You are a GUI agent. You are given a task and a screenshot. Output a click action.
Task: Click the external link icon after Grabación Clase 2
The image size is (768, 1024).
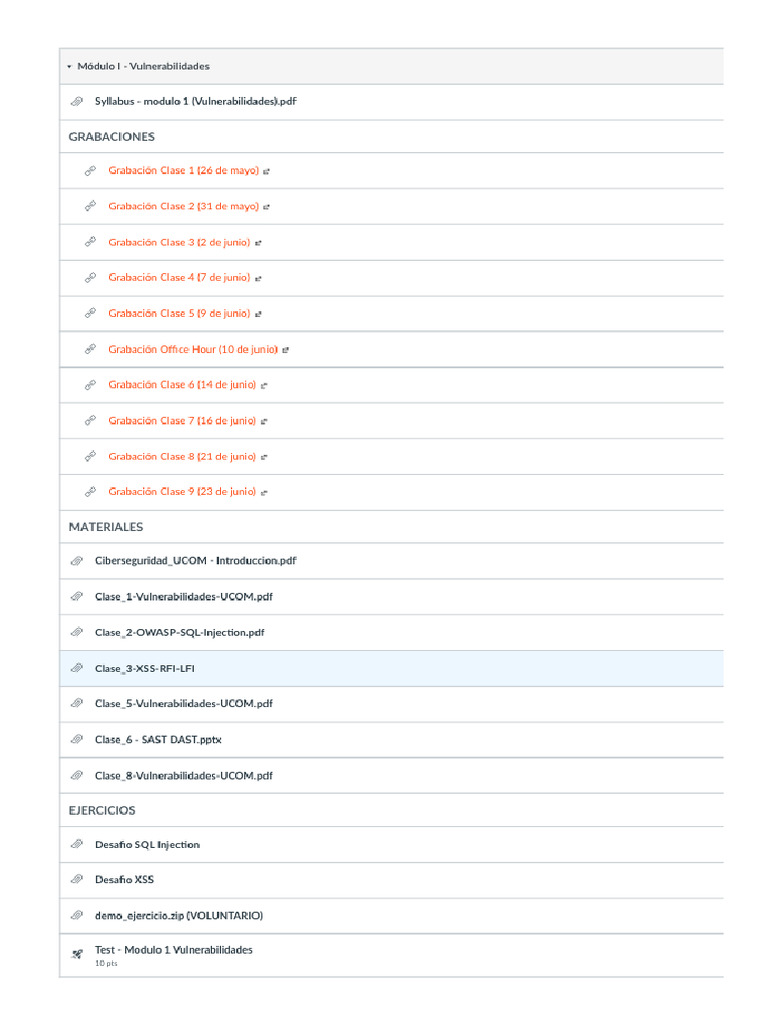click(267, 207)
